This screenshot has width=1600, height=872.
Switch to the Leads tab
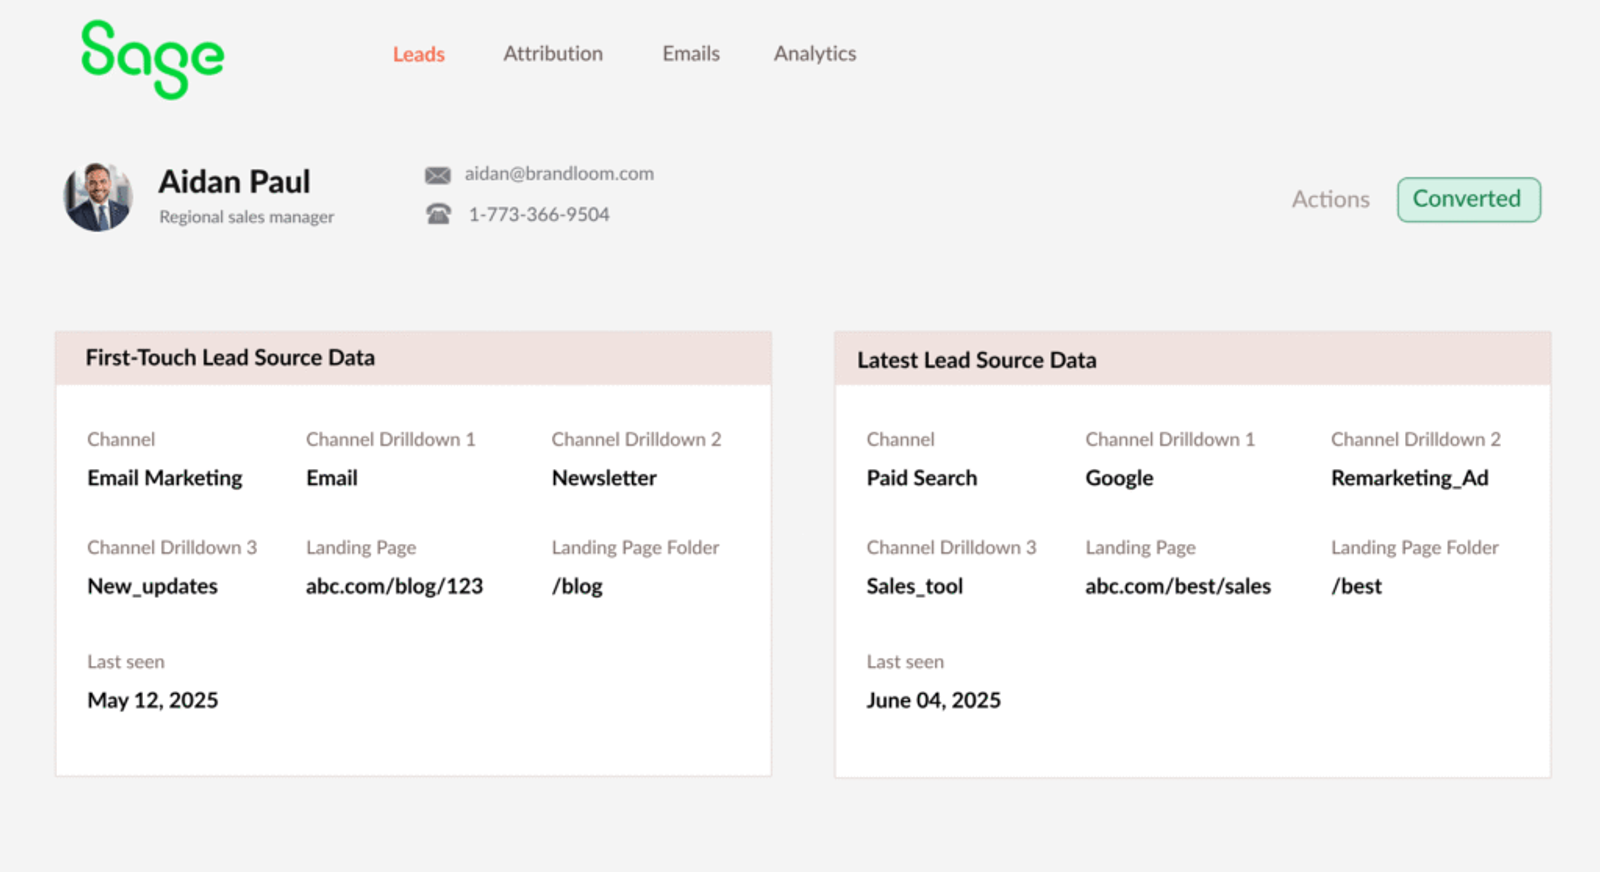pyautogui.click(x=418, y=54)
